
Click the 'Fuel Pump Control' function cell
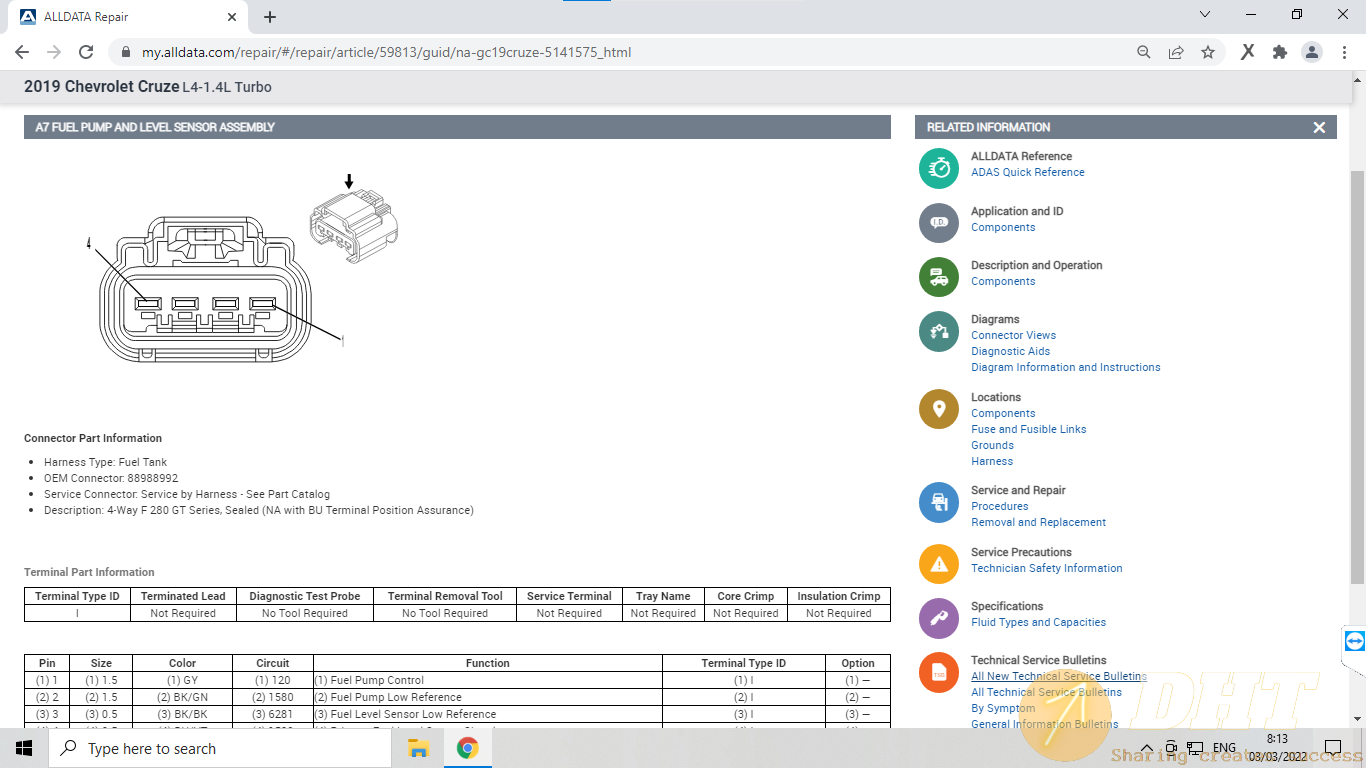point(488,680)
